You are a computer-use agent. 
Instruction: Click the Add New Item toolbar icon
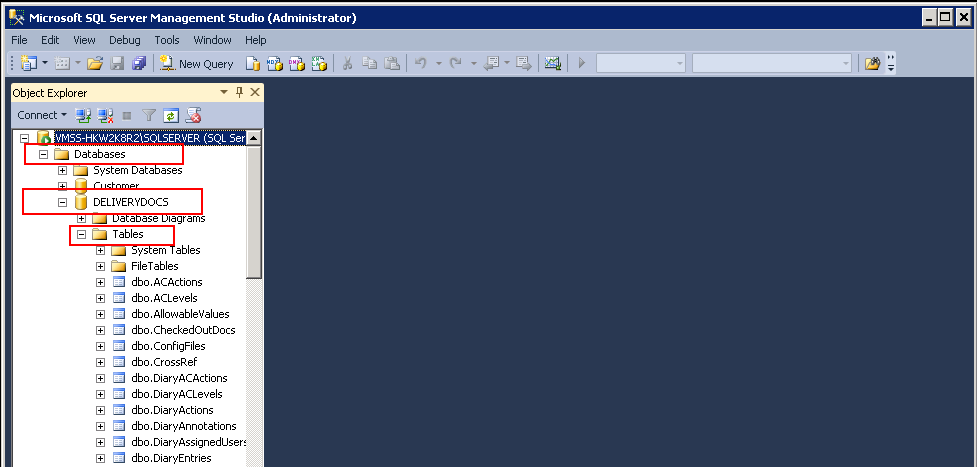62,63
